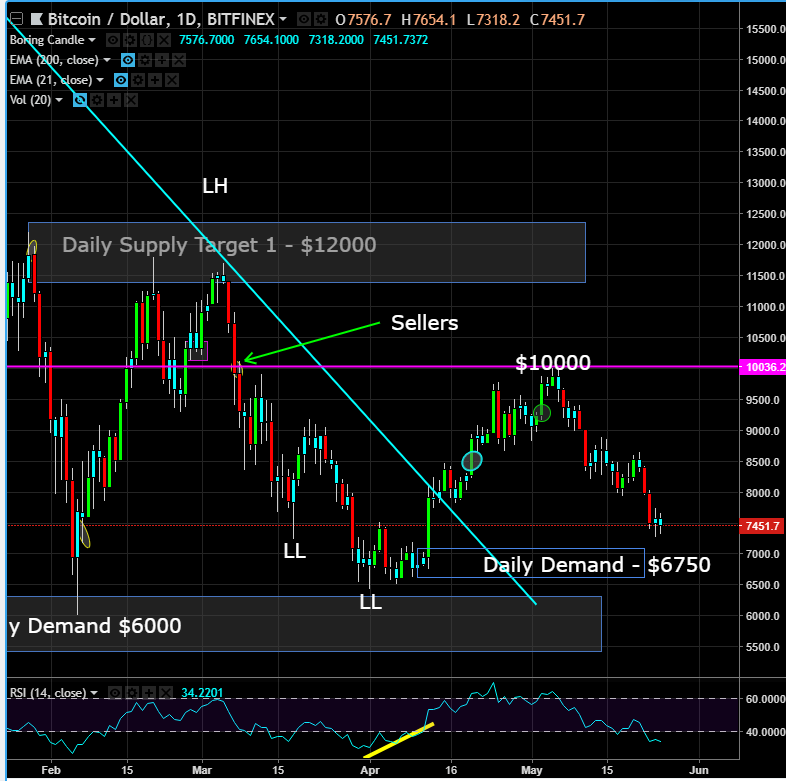Open Vol (20) settings gear

[97, 100]
